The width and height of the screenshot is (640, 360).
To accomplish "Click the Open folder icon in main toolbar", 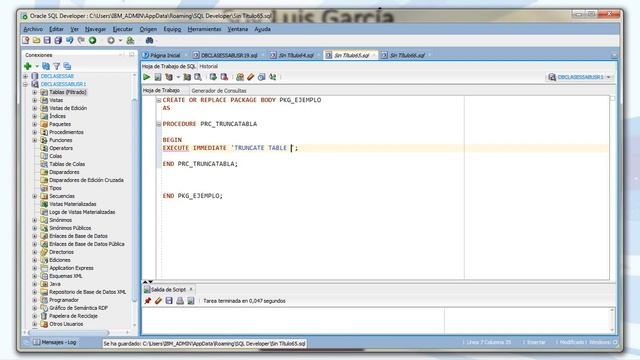I will 37,40.
